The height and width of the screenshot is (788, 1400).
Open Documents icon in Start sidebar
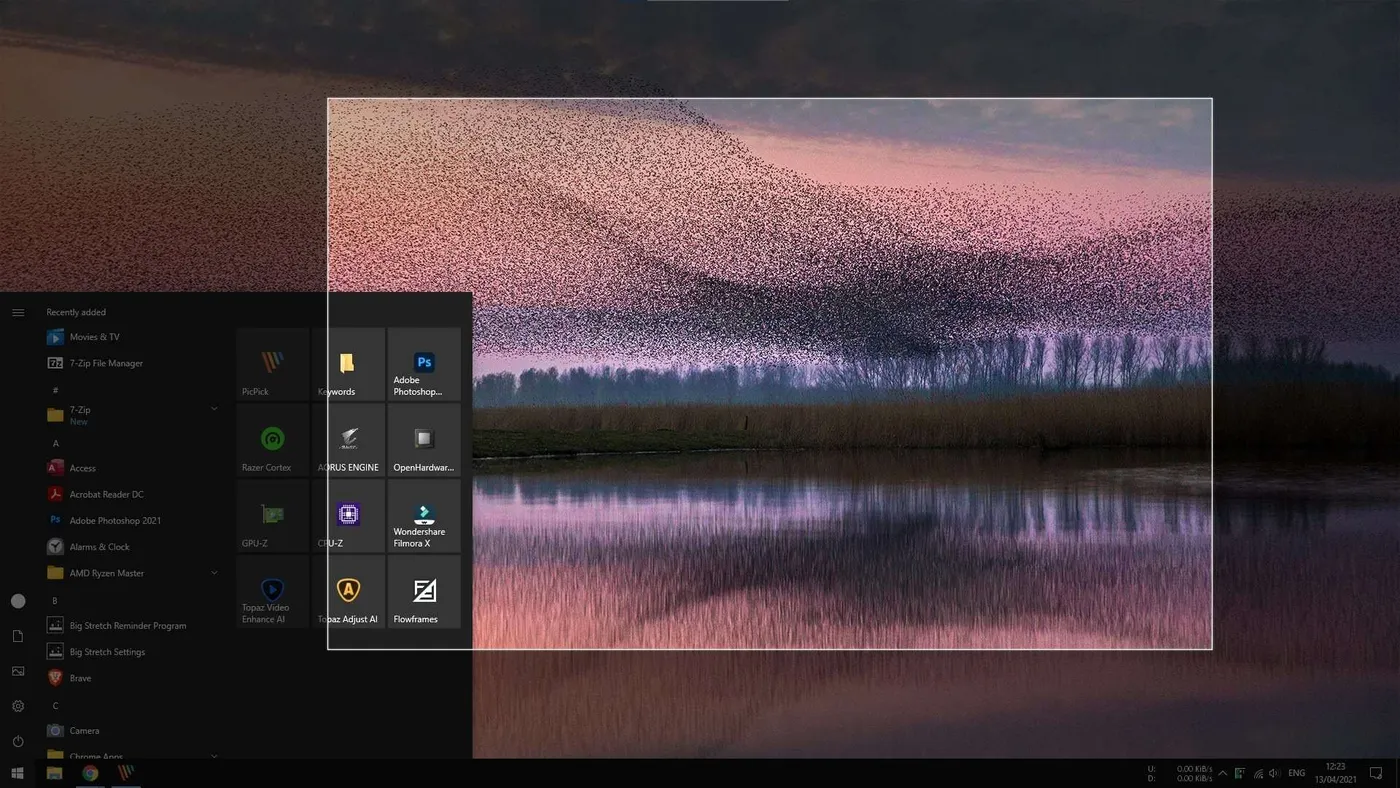point(18,636)
